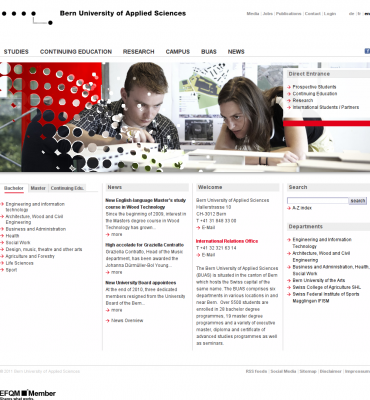Read more on University Board news
This screenshot has width=370, height=400.
pos(117,310)
